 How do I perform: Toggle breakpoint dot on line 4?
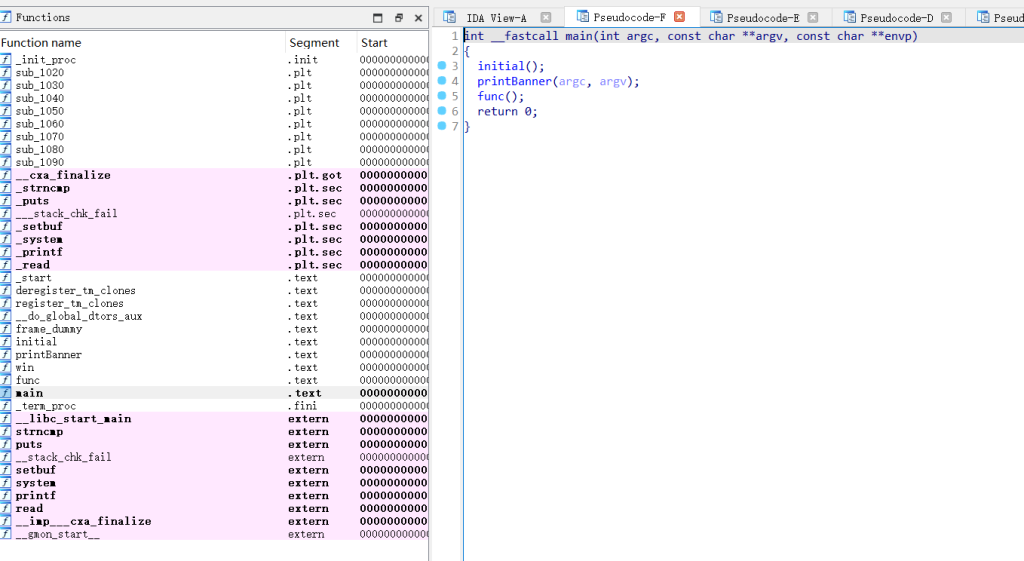pos(442,80)
